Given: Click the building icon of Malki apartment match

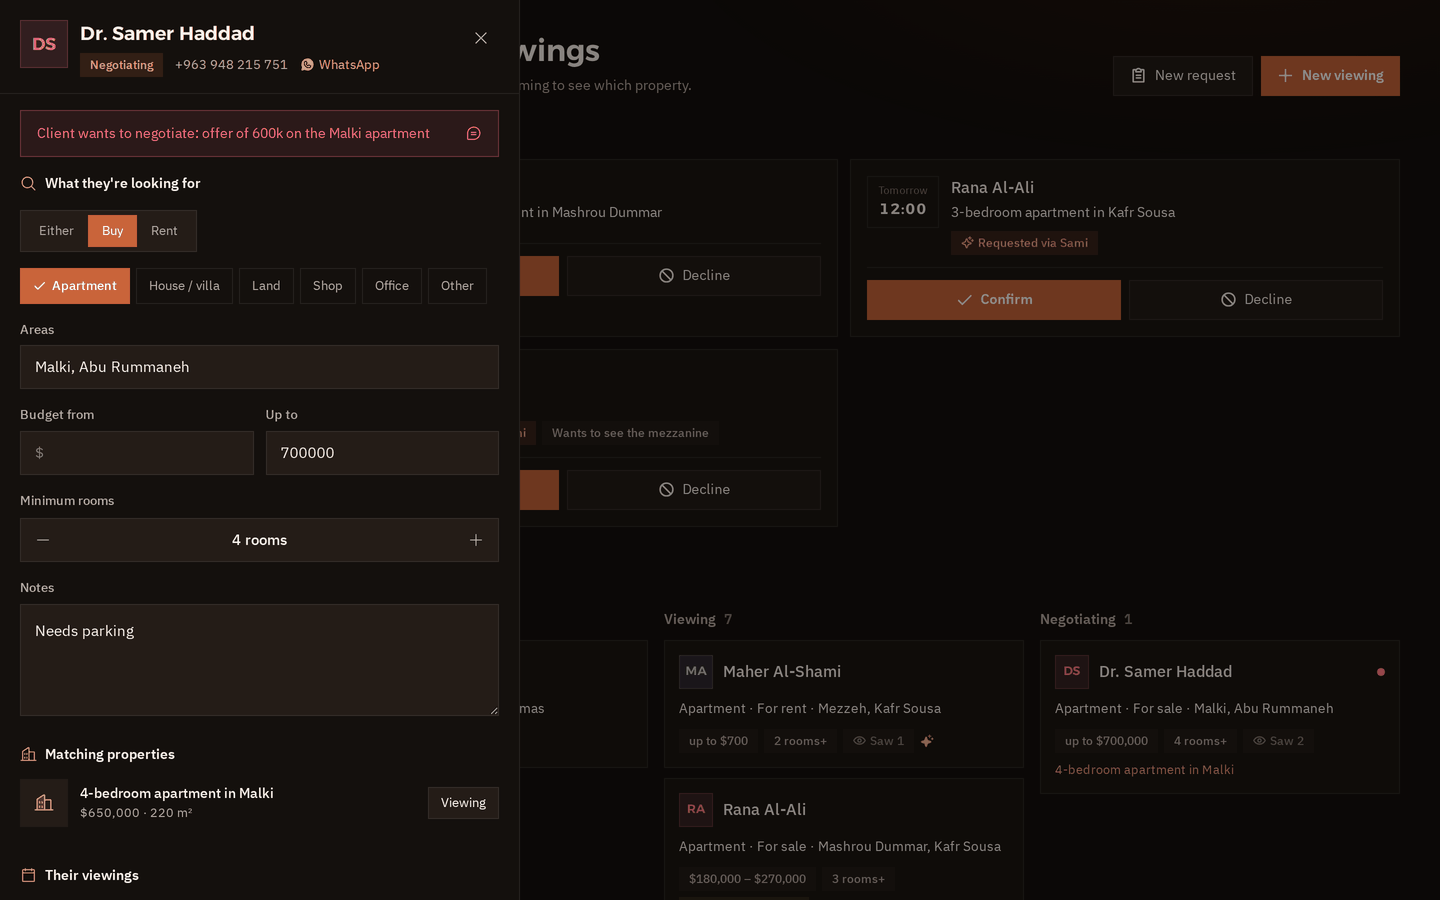Looking at the screenshot, I should pyautogui.click(x=44, y=803).
